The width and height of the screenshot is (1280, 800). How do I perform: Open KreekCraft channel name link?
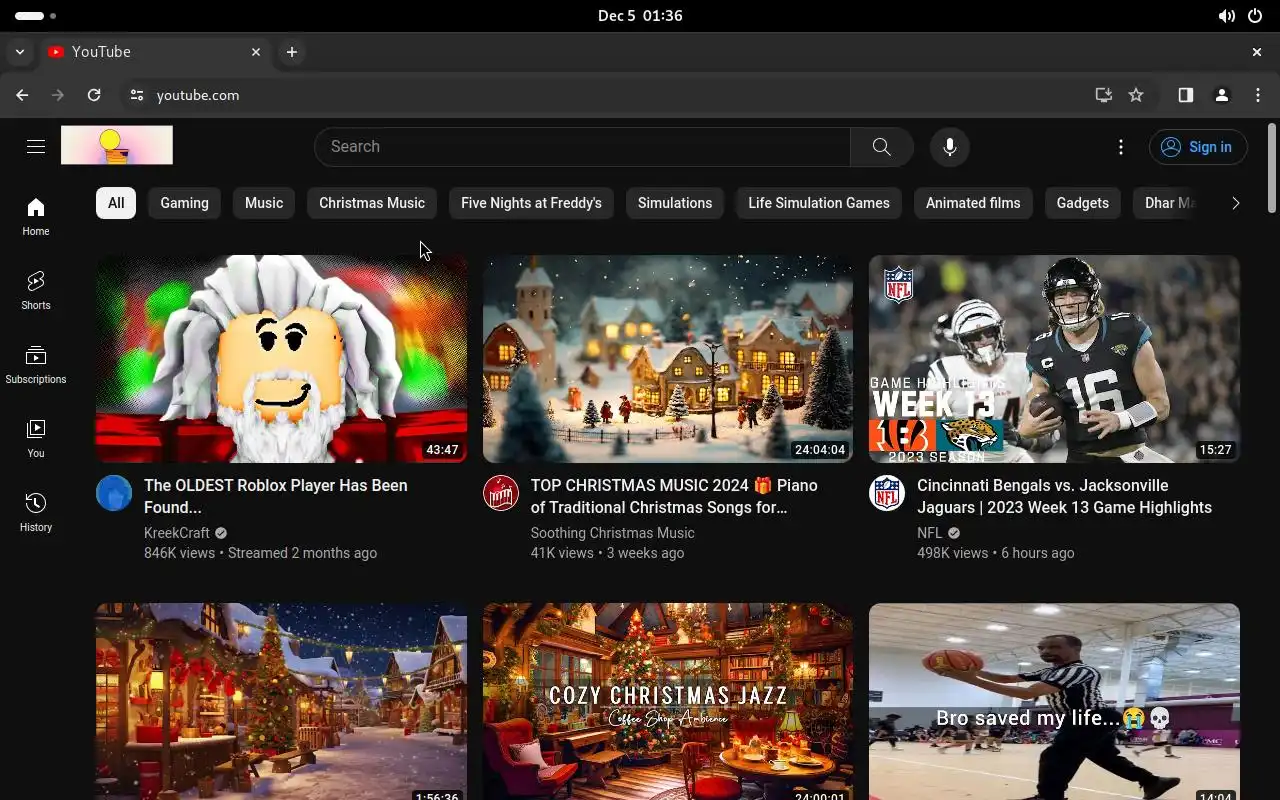coord(177,533)
